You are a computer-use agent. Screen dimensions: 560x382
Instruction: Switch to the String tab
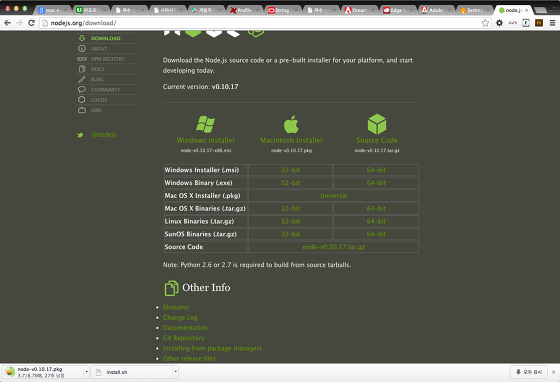(282, 10)
